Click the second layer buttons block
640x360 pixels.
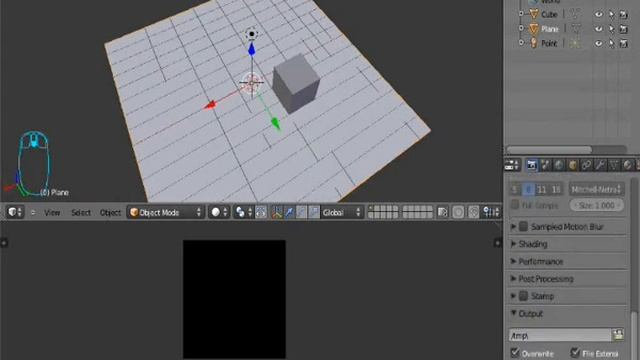[417, 212]
